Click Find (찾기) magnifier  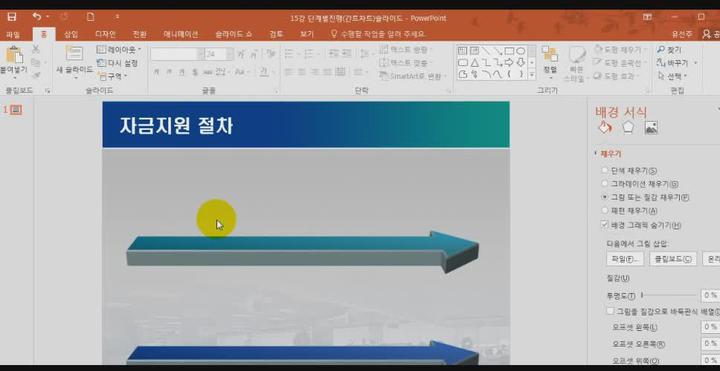(x=669, y=50)
